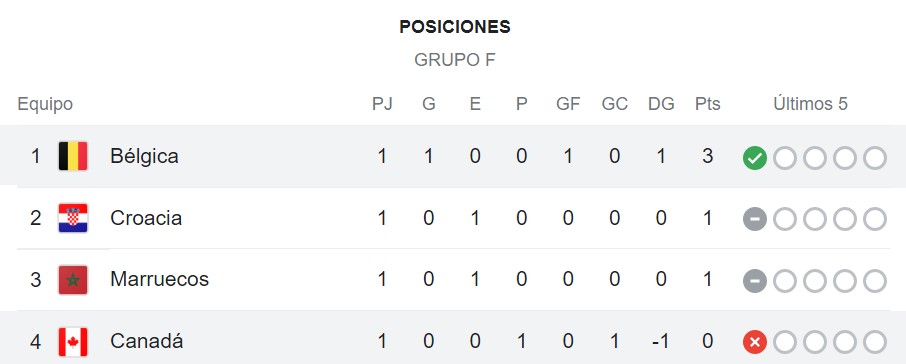Open the Croacia team link
Viewport: 906px width, 364px height.
pos(146,218)
